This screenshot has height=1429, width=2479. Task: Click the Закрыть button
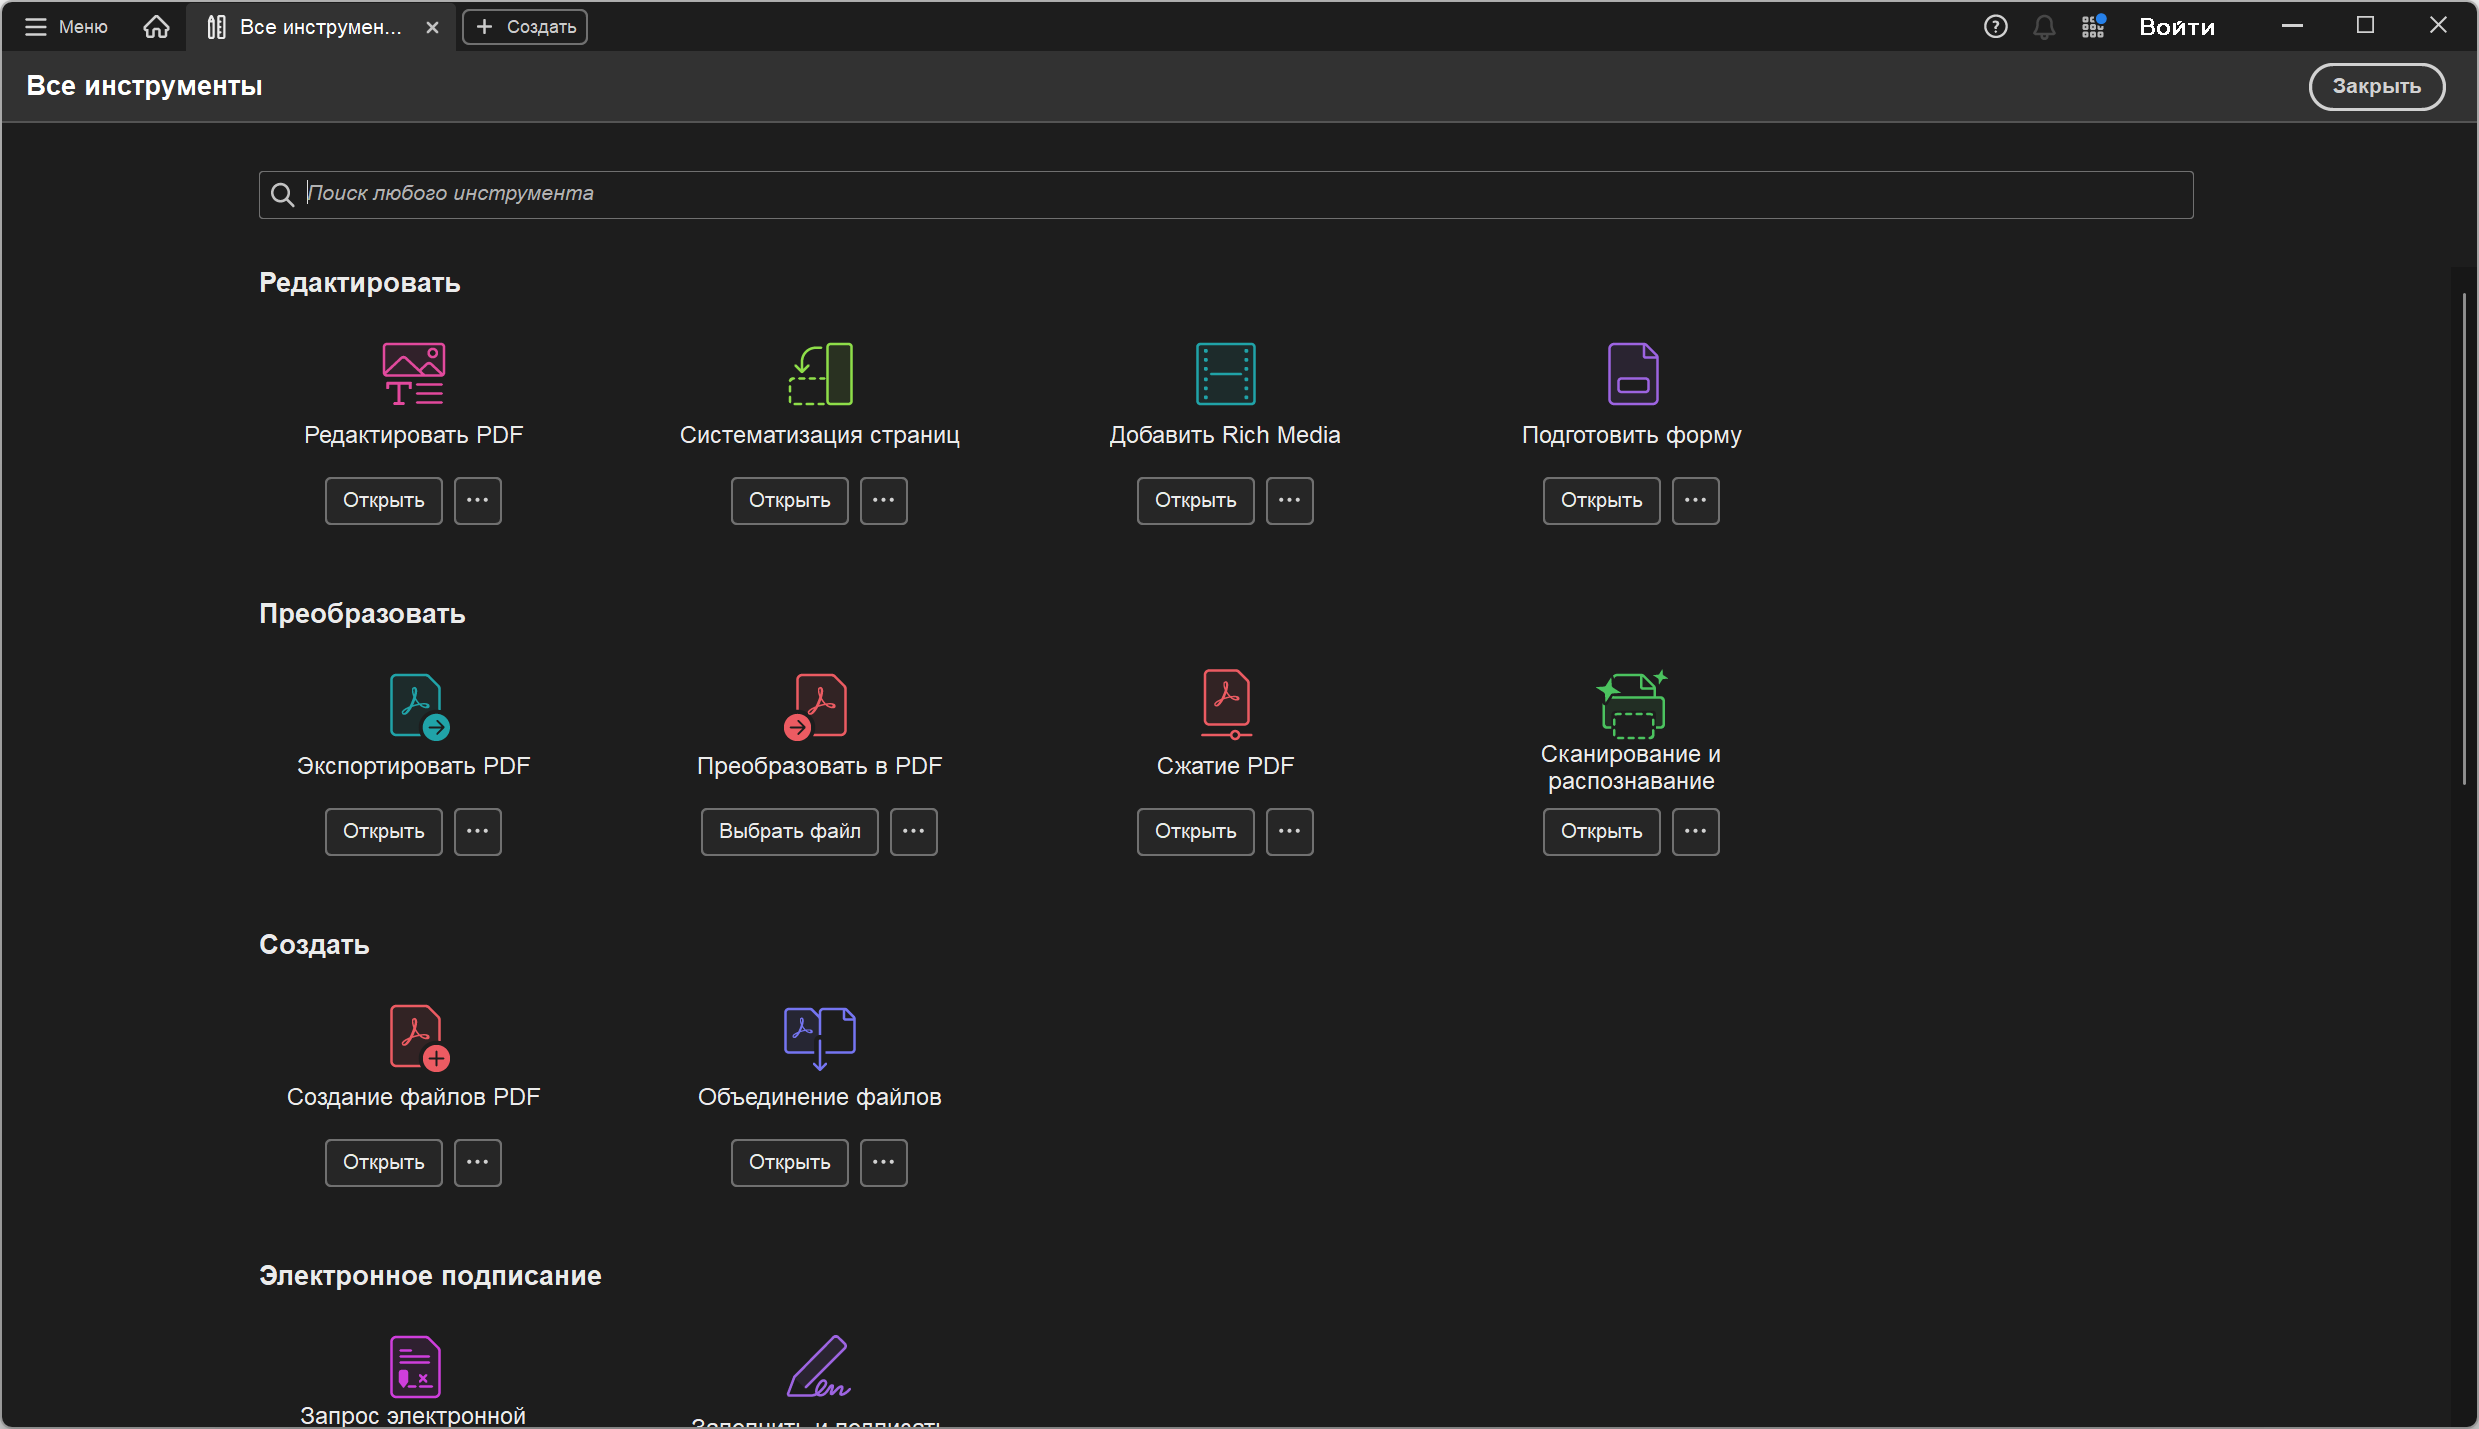tap(2375, 86)
